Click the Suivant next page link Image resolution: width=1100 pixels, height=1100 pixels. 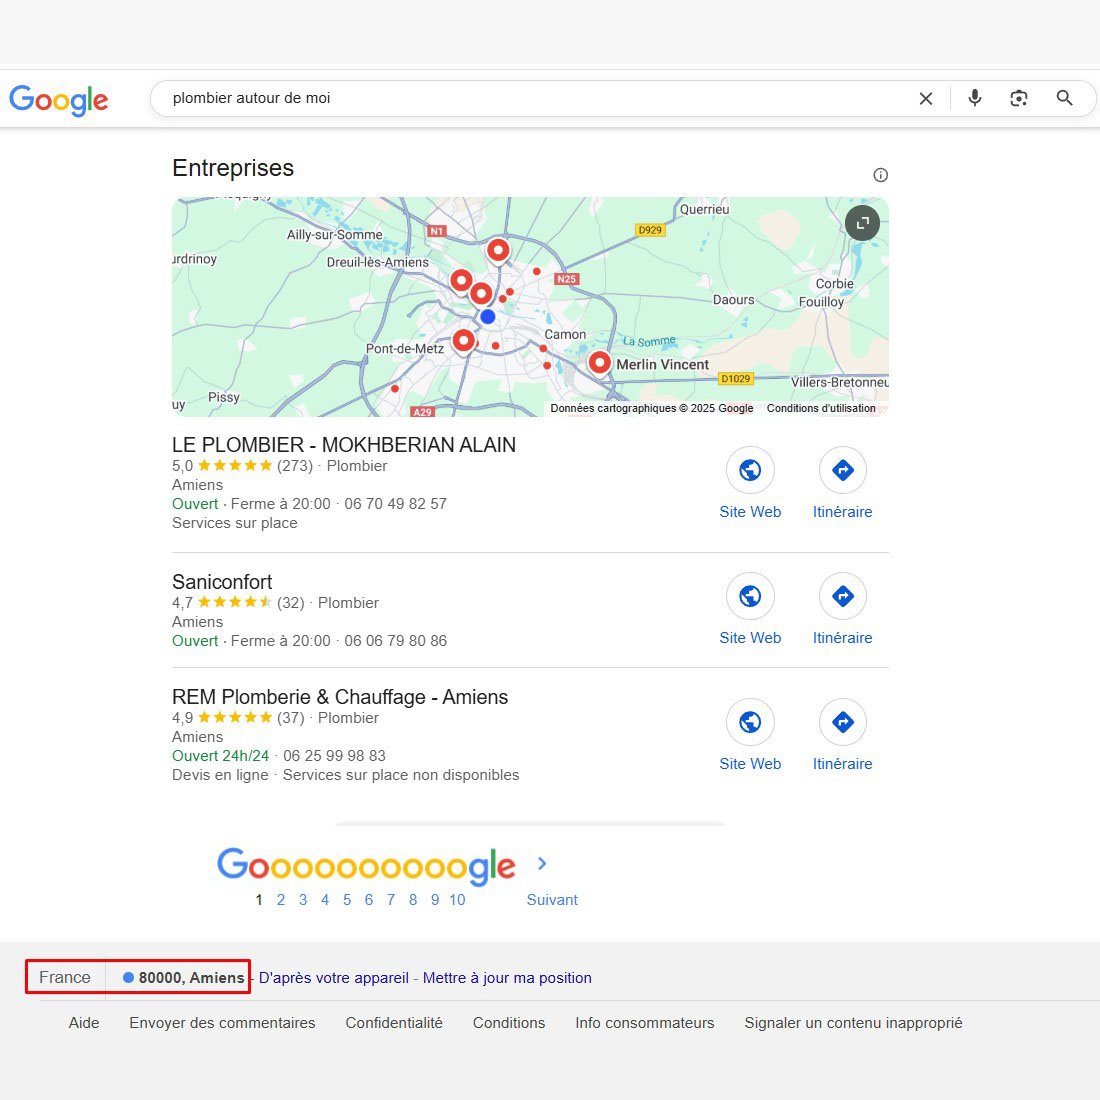[x=552, y=900]
